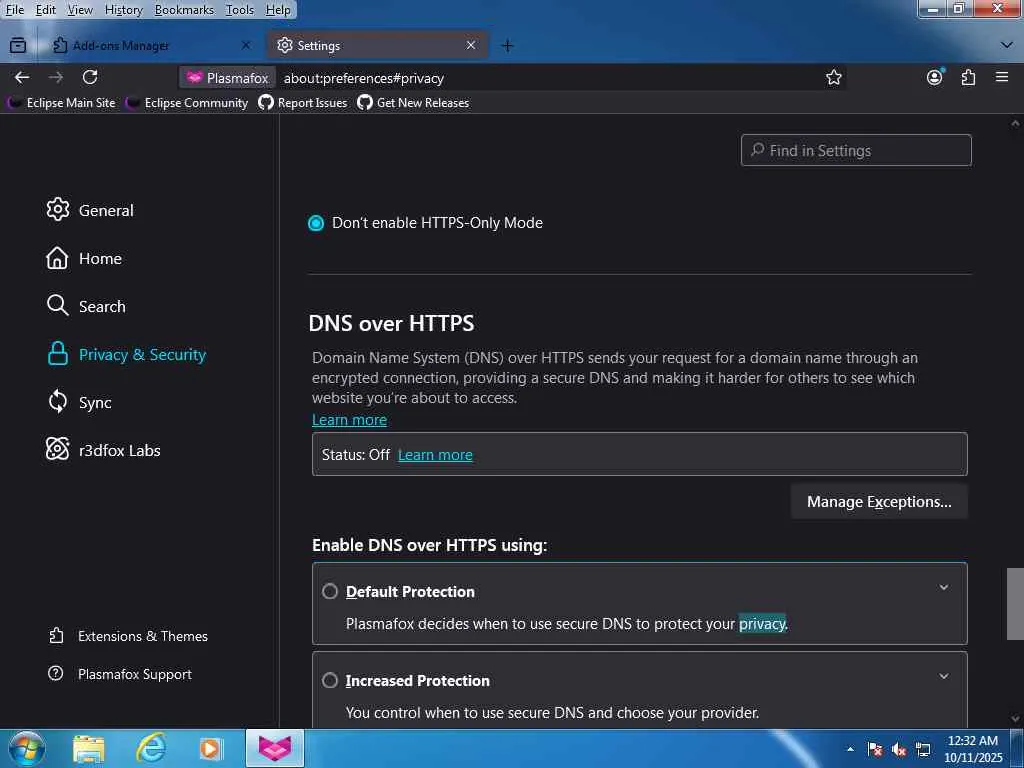Focus the Find in Settings search box
This screenshot has width=1024, height=768.
pyautogui.click(x=856, y=150)
